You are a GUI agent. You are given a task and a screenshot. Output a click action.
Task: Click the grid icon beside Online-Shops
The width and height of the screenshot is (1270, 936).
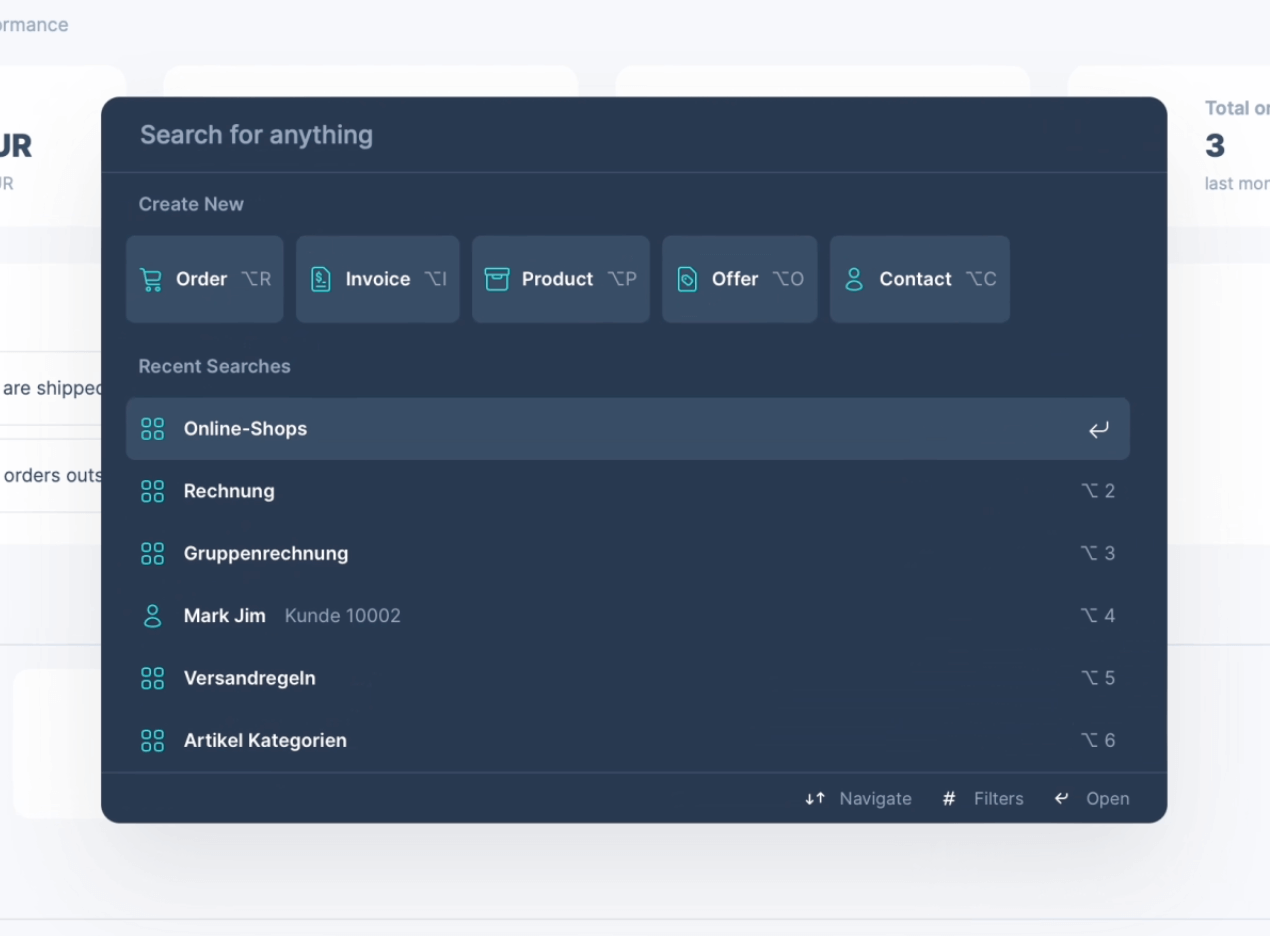click(x=152, y=429)
